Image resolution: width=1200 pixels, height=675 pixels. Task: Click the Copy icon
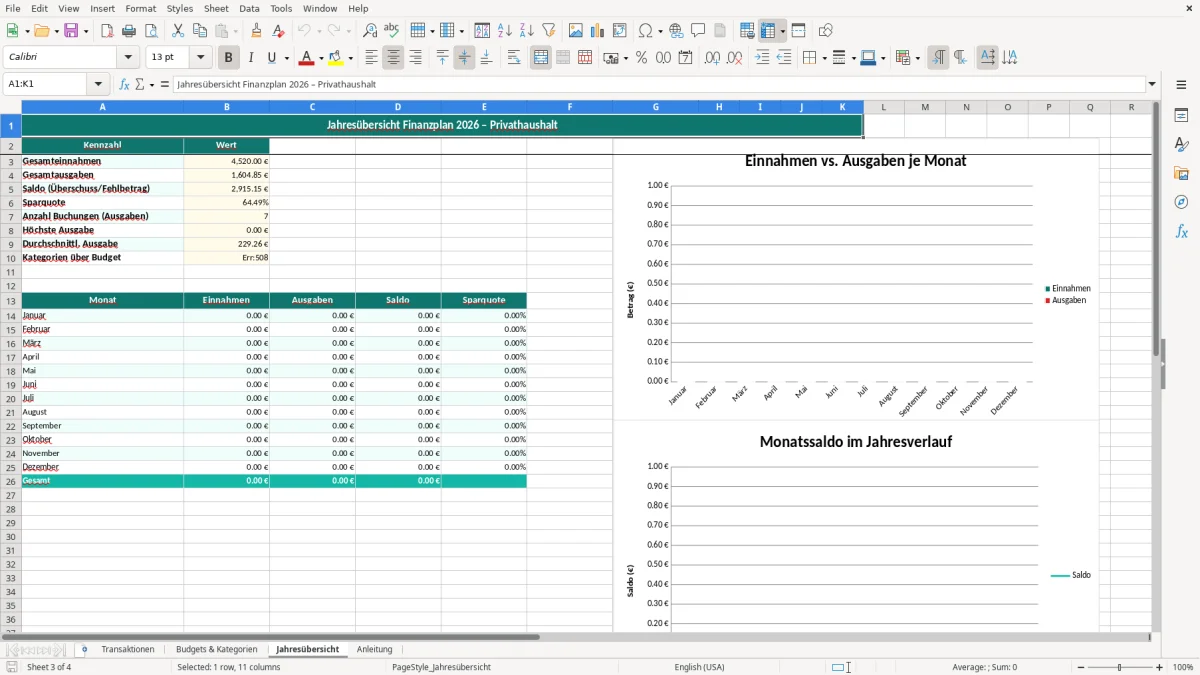coord(200,31)
